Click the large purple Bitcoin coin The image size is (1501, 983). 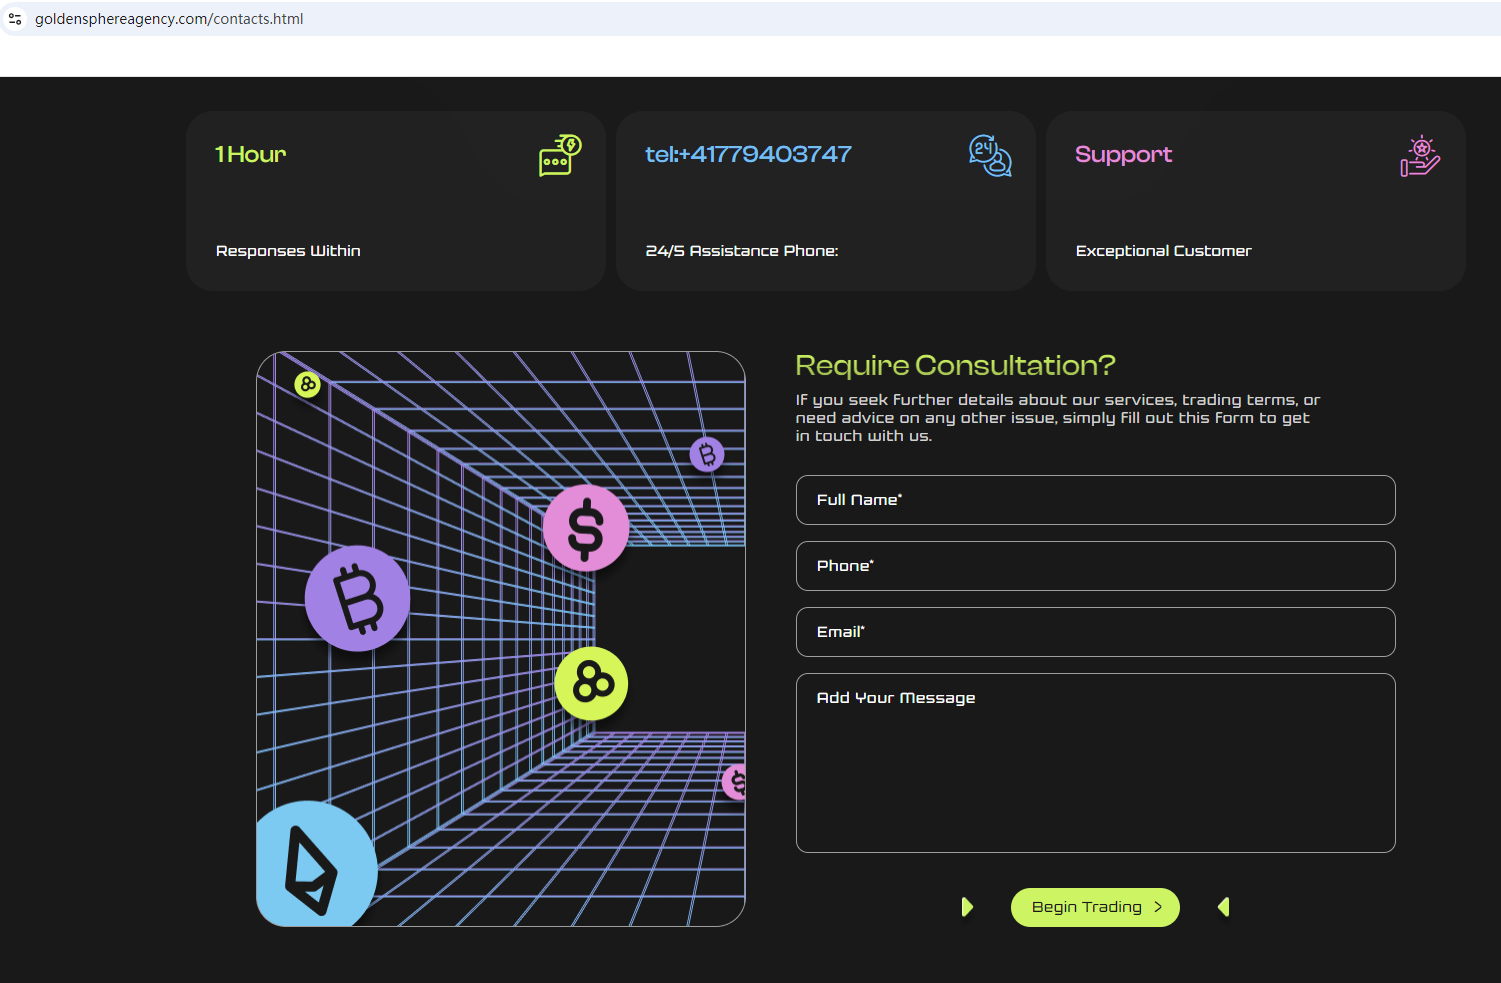tap(357, 598)
